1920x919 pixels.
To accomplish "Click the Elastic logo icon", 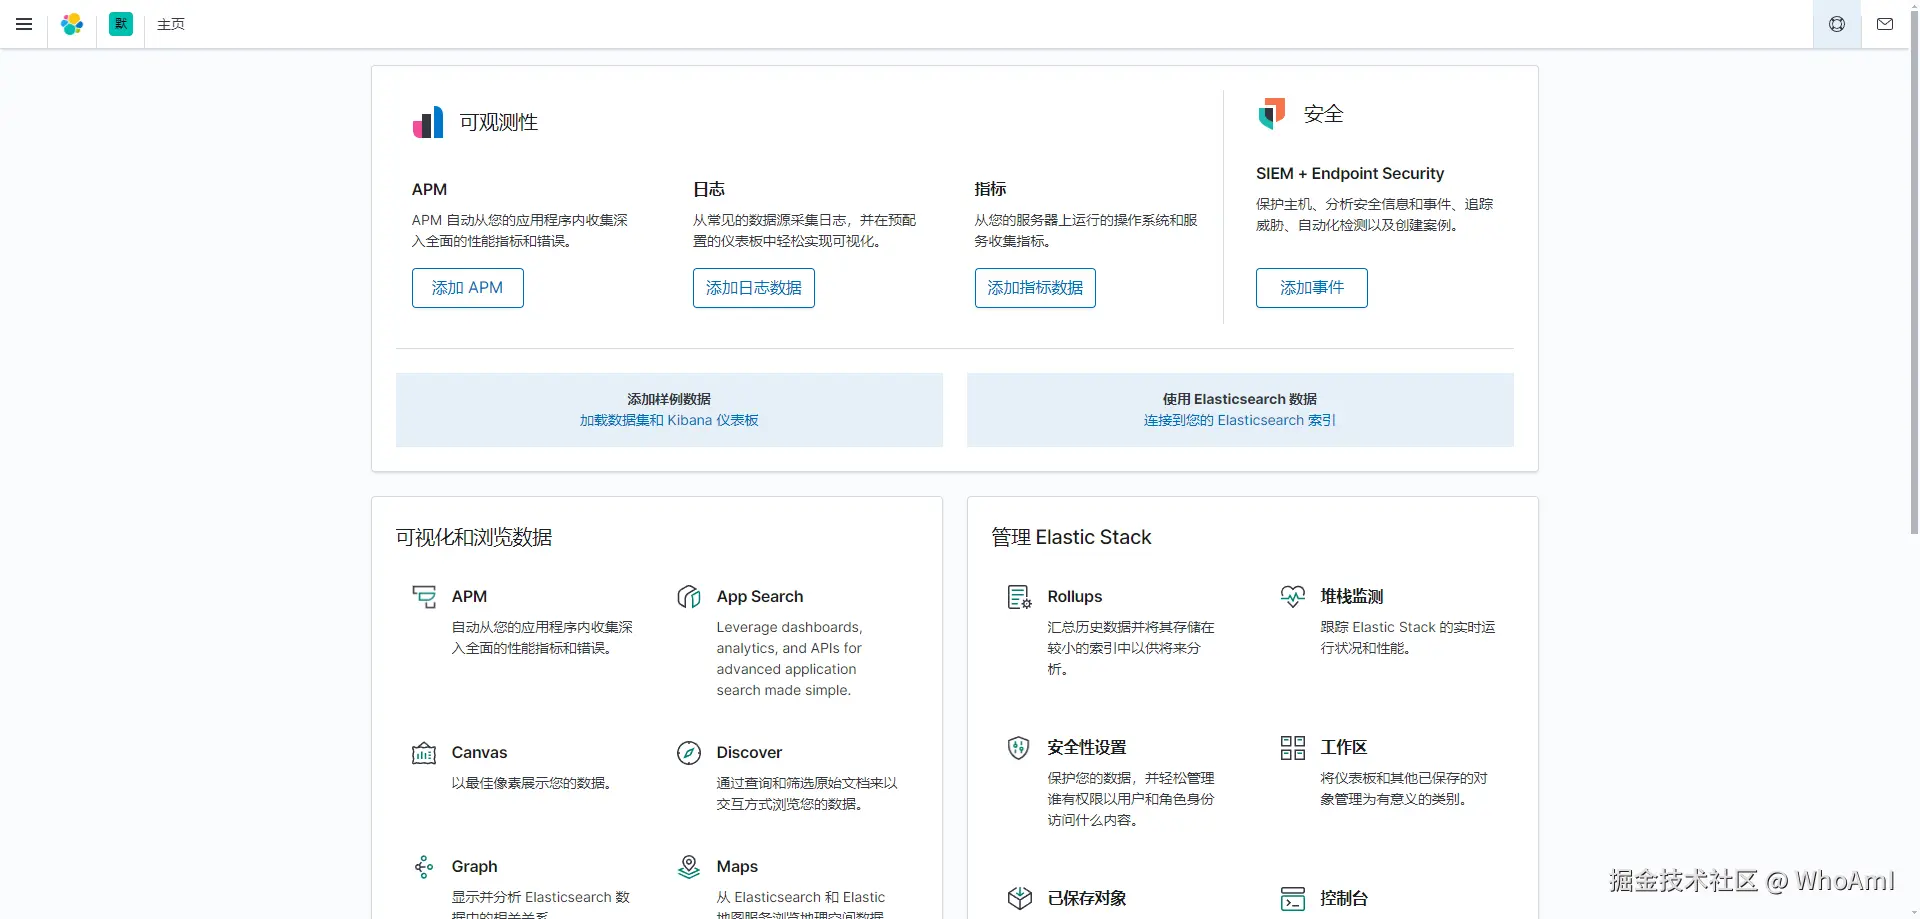I will click(72, 24).
